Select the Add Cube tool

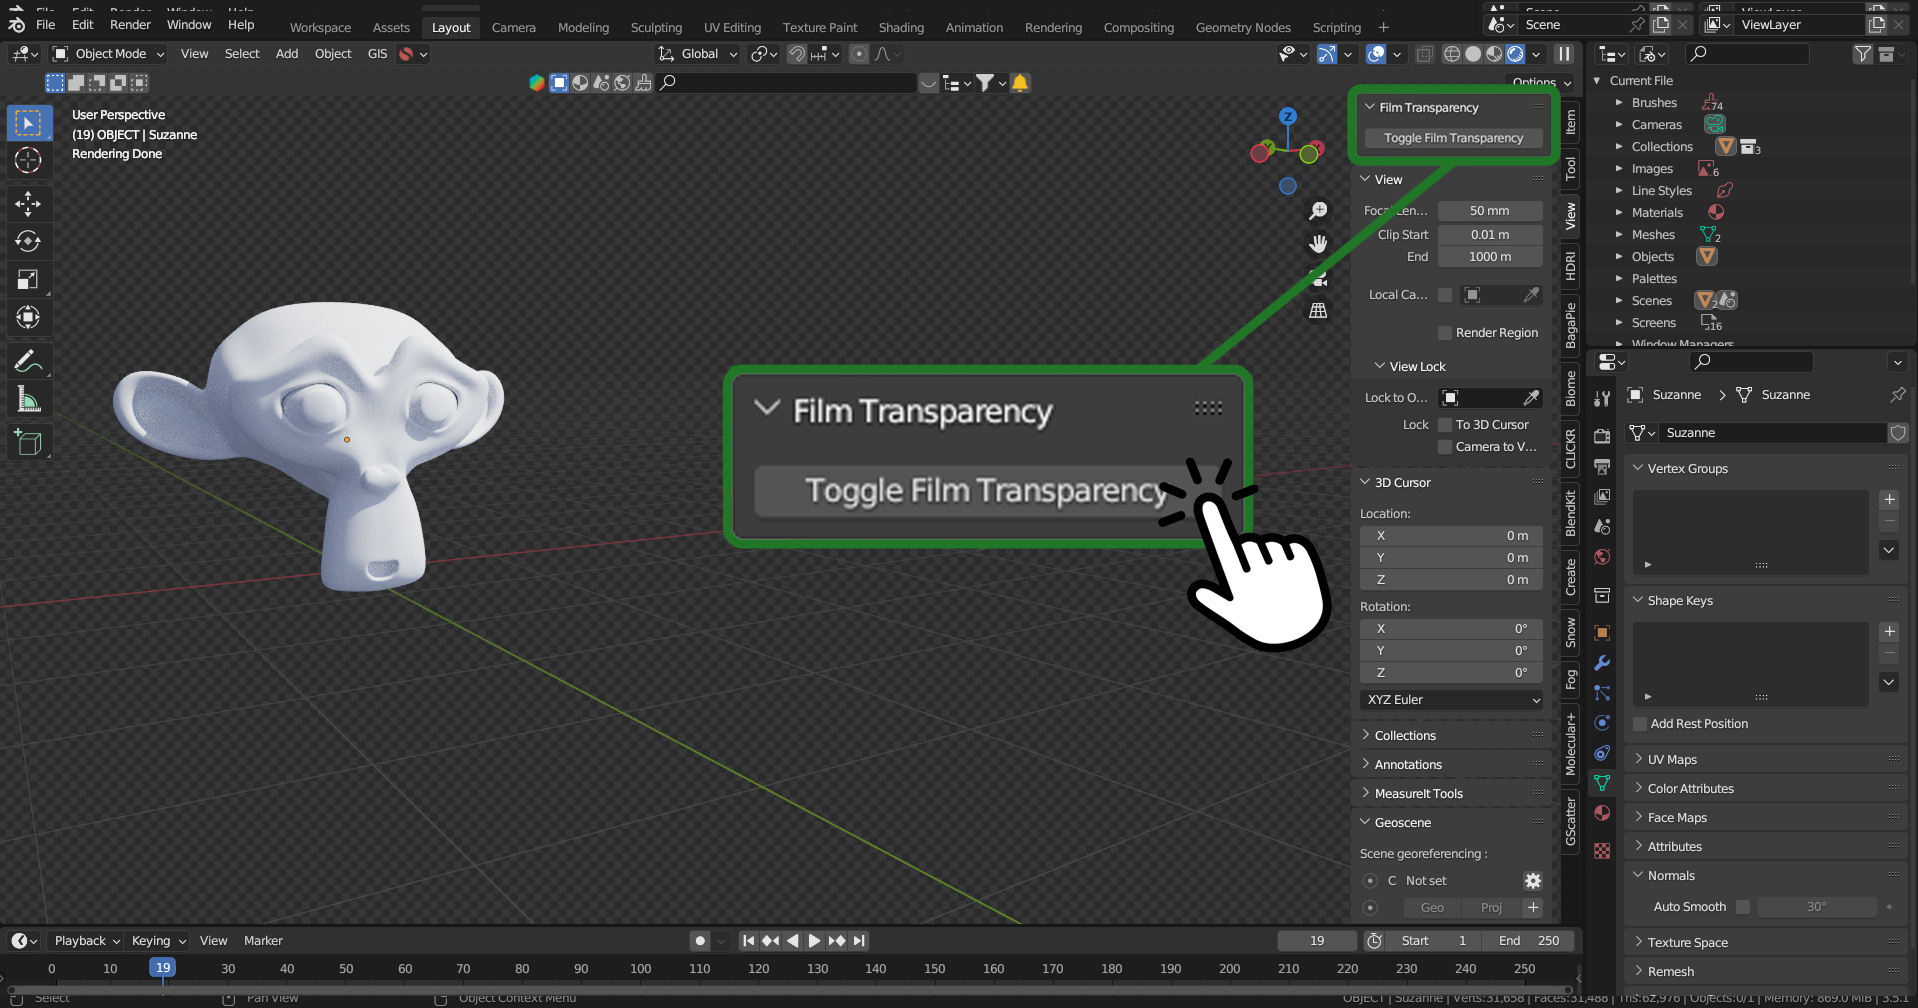click(x=28, y=442)
